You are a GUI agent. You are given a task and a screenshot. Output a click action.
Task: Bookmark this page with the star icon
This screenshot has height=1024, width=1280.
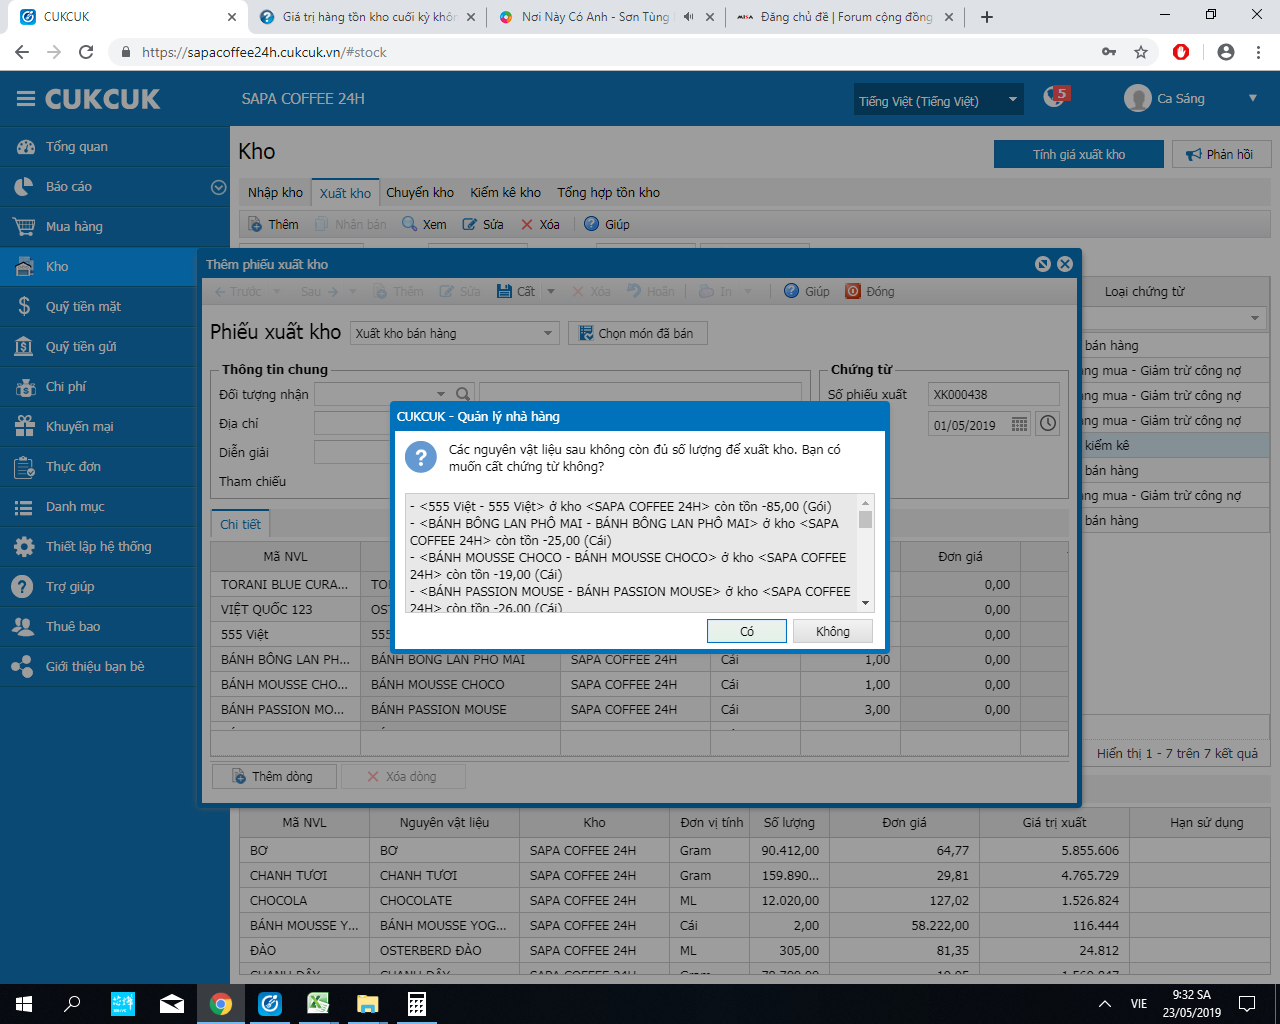pos(1141,52)
